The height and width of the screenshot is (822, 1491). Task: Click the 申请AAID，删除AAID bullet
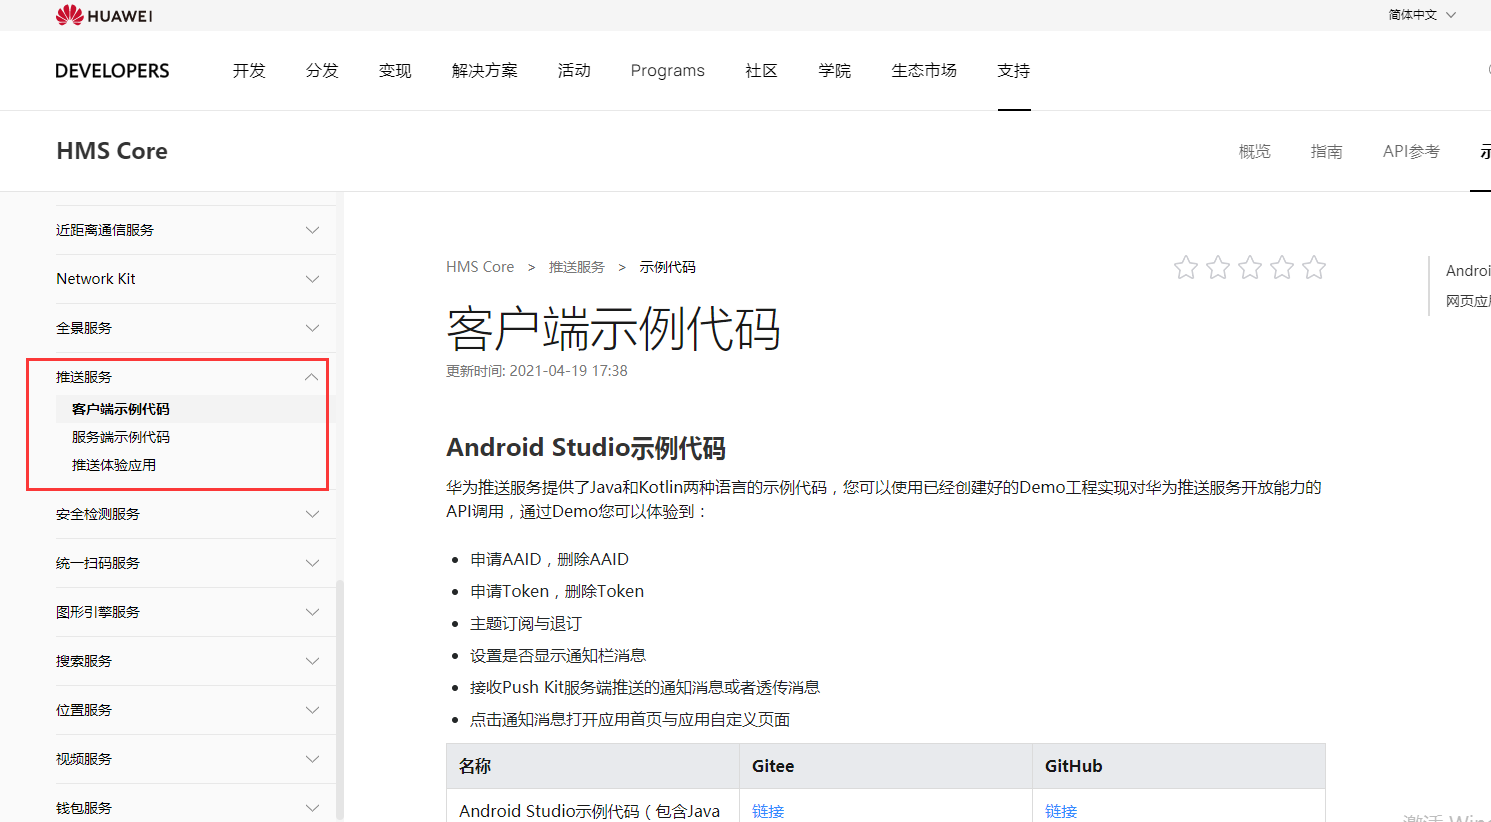tap(550, 559)
